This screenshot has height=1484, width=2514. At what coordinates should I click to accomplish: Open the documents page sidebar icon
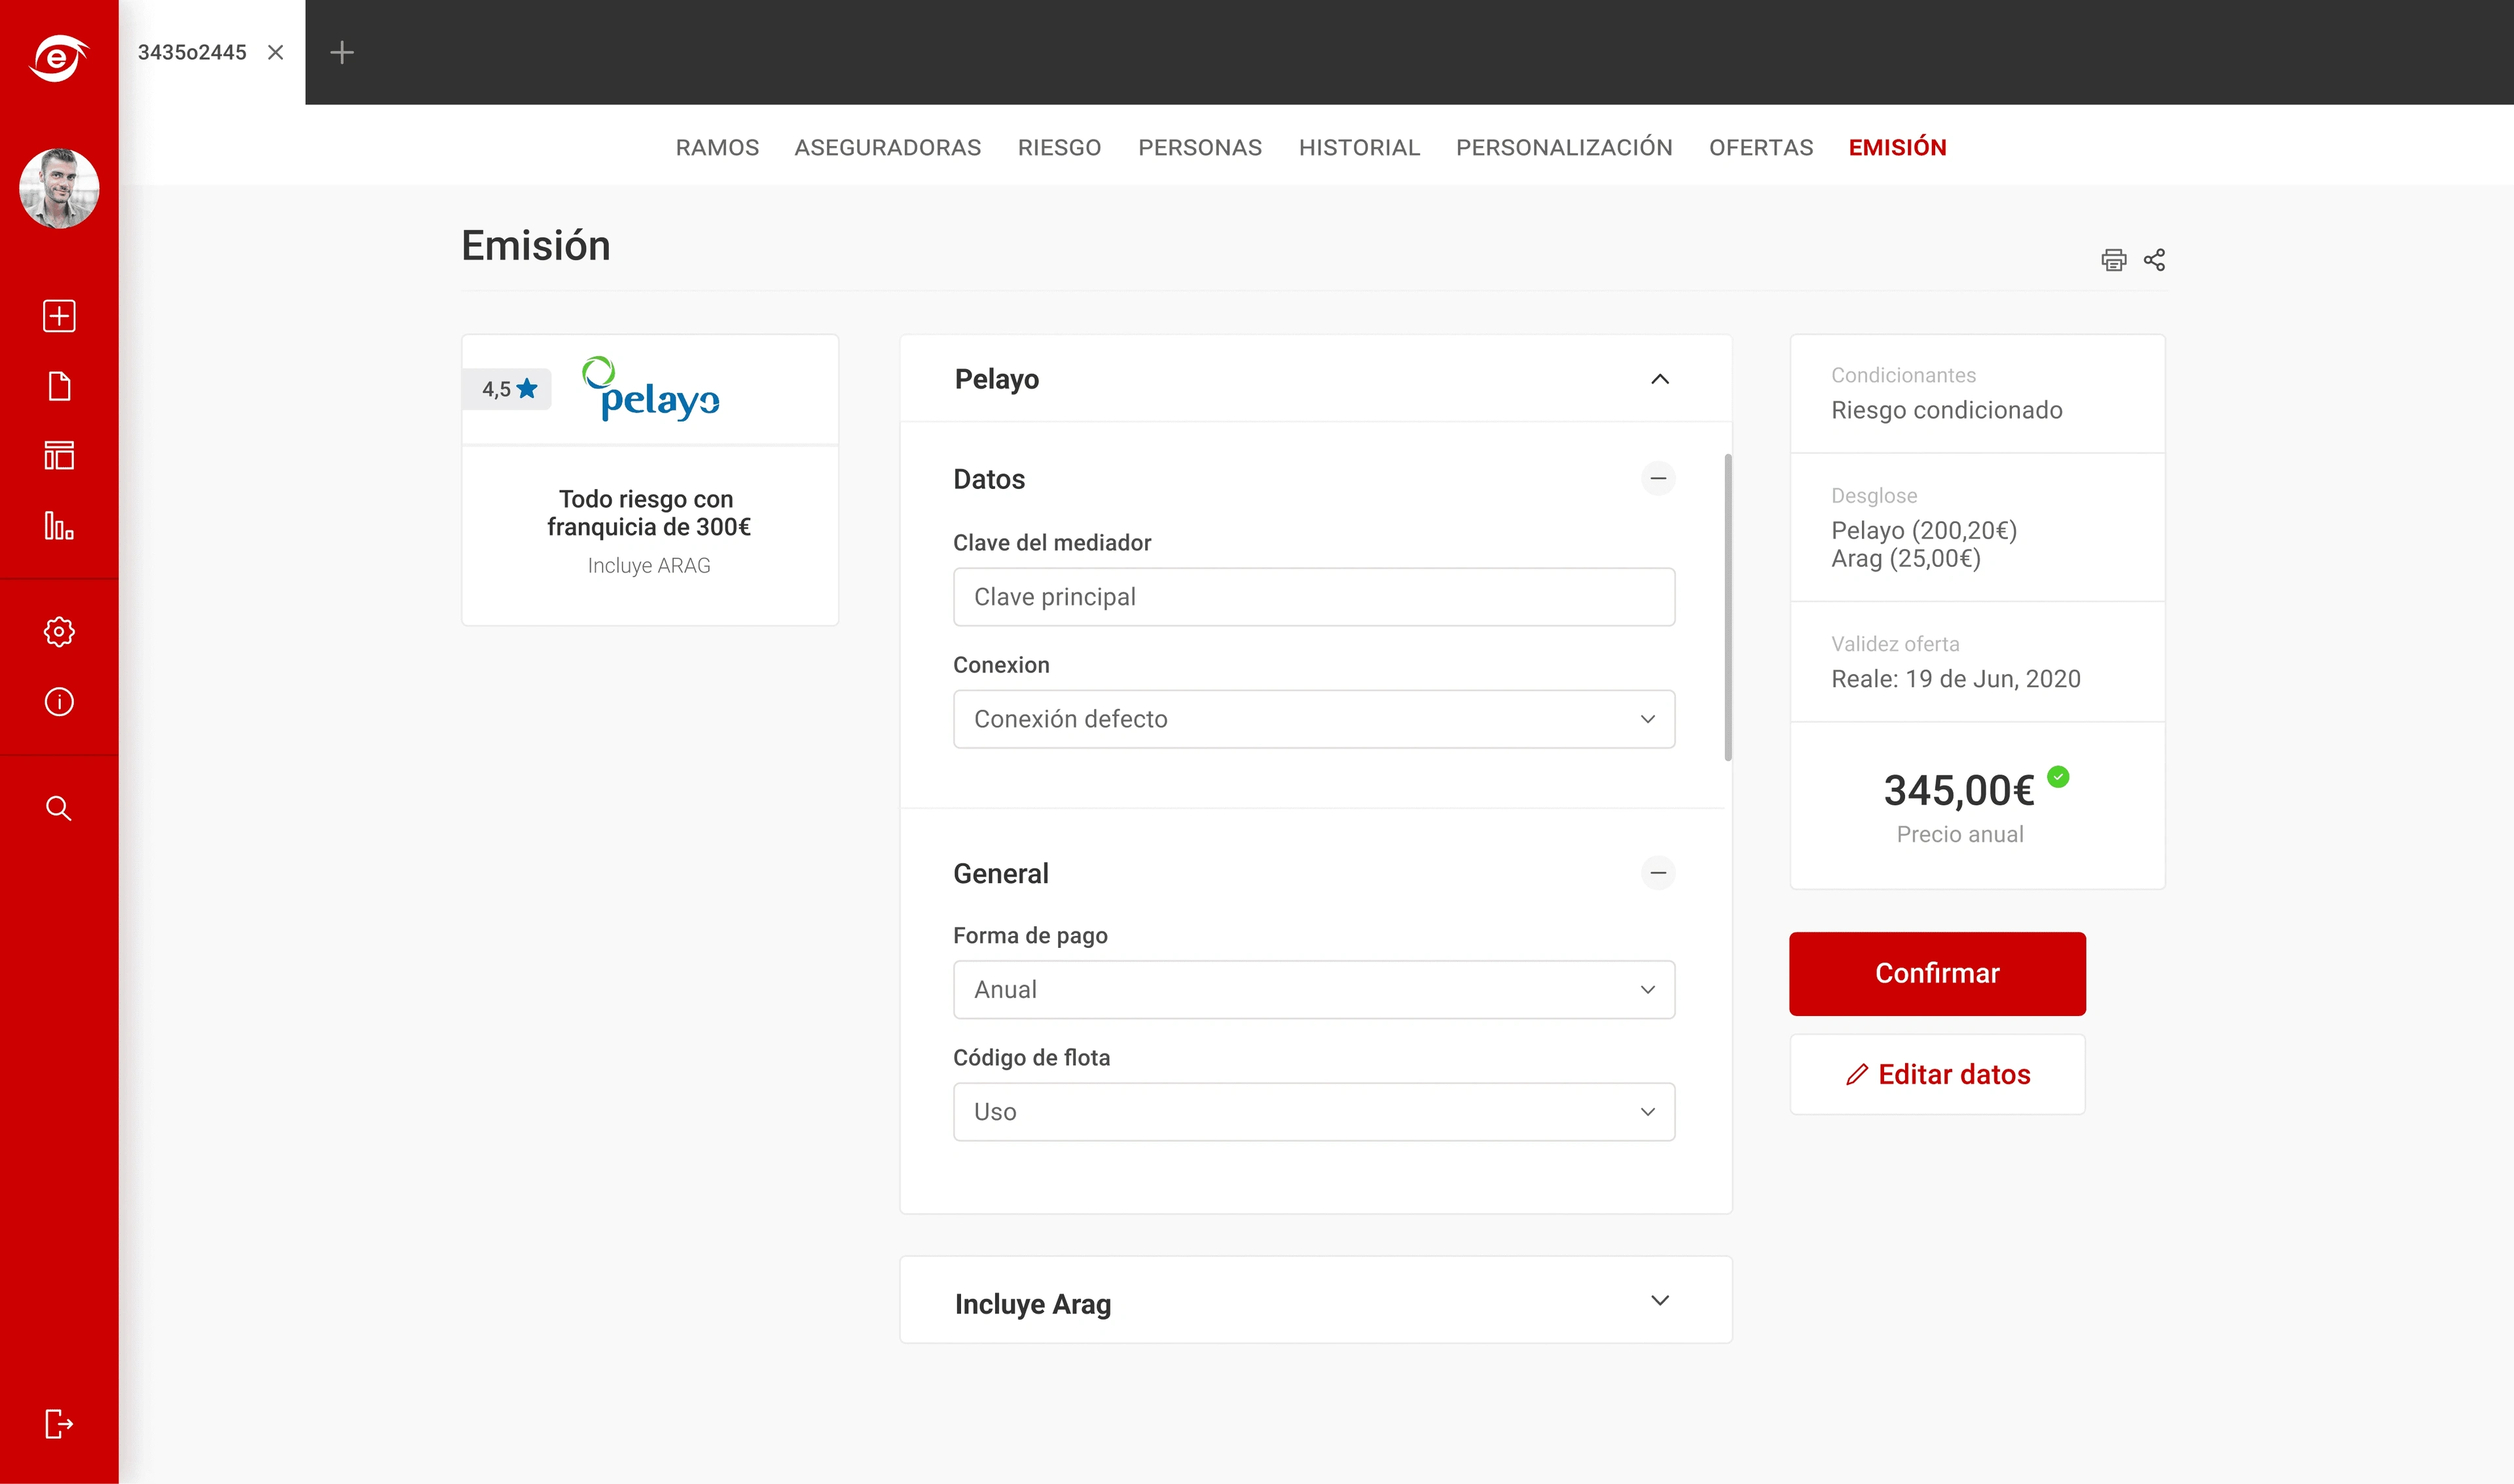pos(59,386)
